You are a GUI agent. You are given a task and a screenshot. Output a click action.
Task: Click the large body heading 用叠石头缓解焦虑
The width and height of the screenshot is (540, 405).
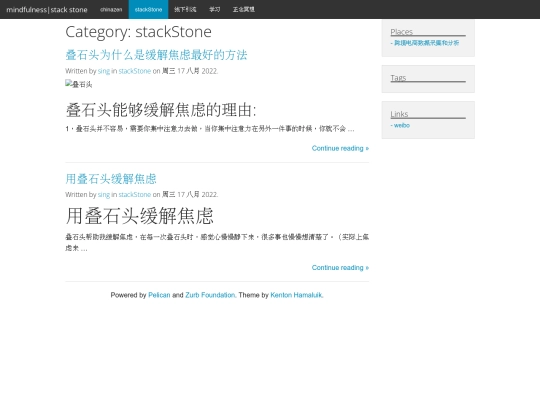139,216
